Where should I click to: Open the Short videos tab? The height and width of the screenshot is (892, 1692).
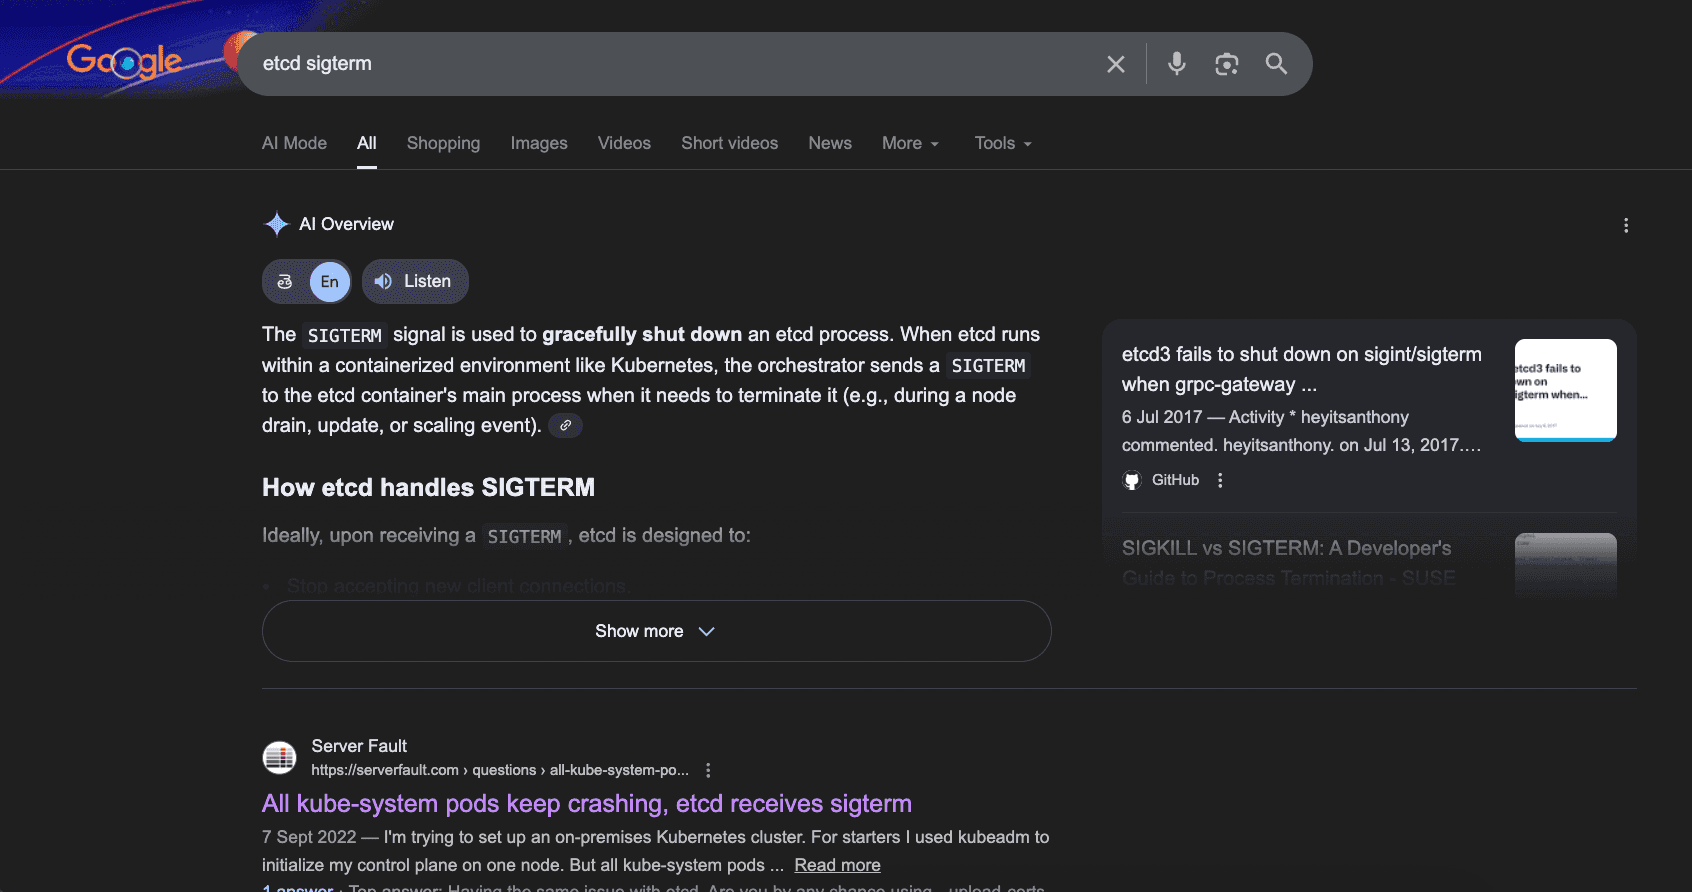point(729,143)
